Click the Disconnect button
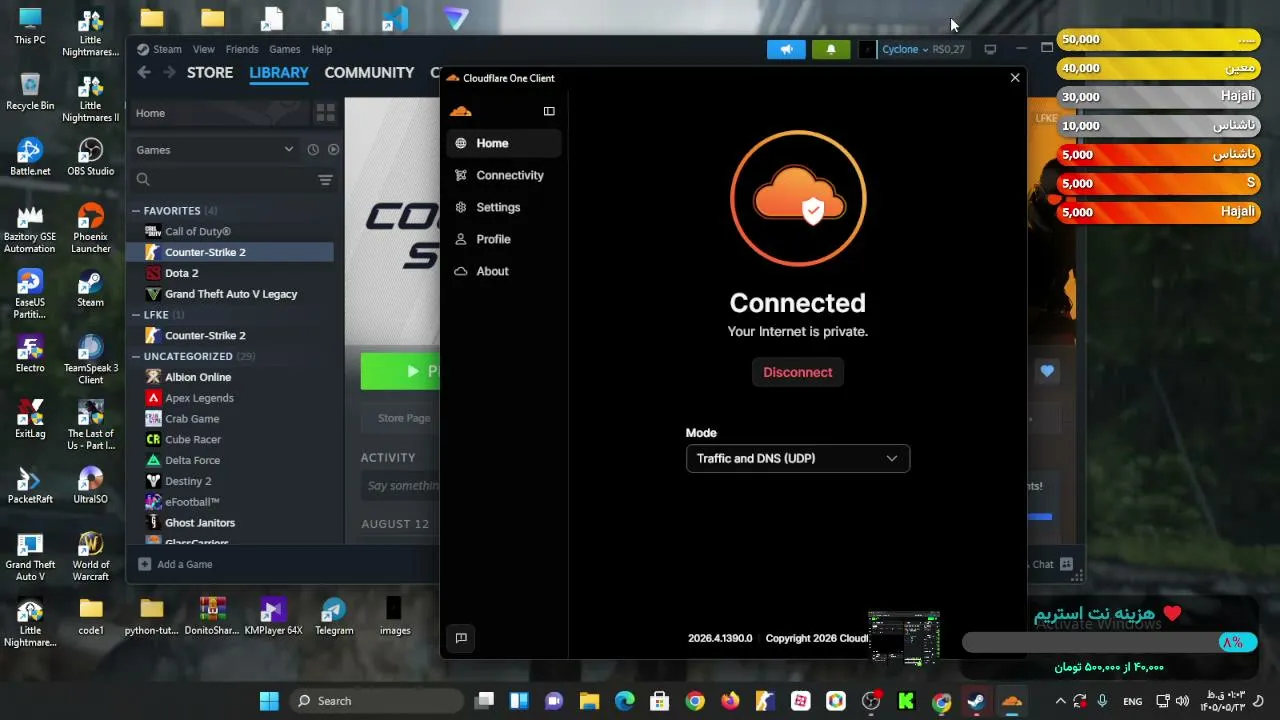 [x=798, y=372]
